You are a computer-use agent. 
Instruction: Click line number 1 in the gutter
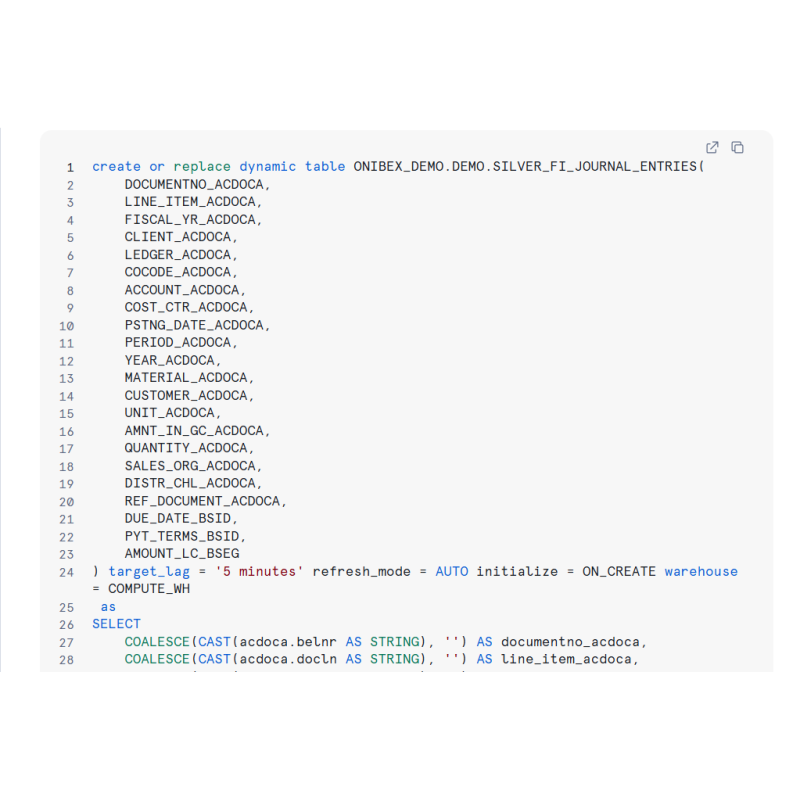pos(70,167)
